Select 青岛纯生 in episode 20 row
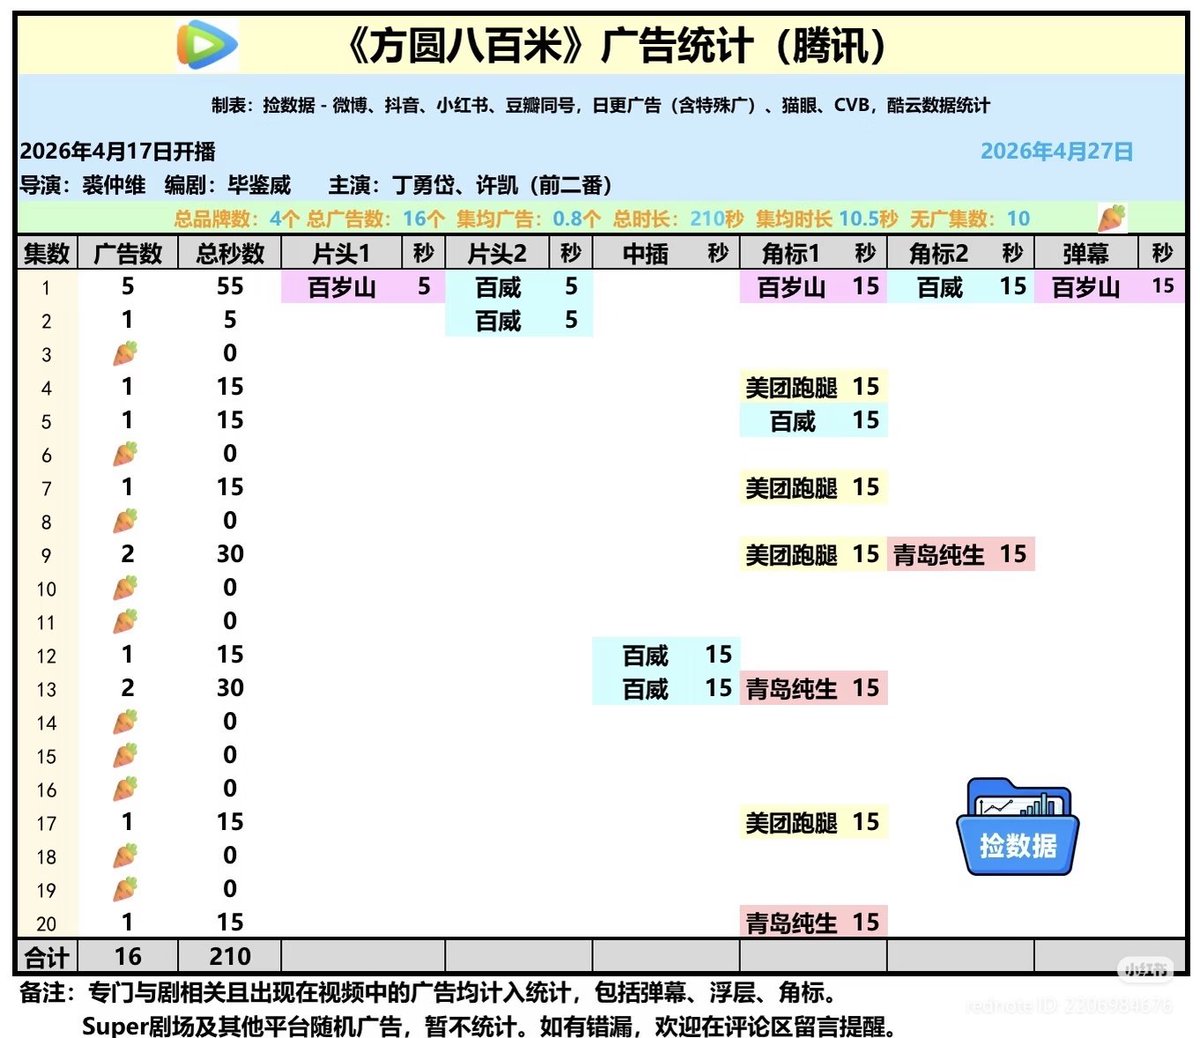This screenshot has width=1200, height=1038. [791, 923]
